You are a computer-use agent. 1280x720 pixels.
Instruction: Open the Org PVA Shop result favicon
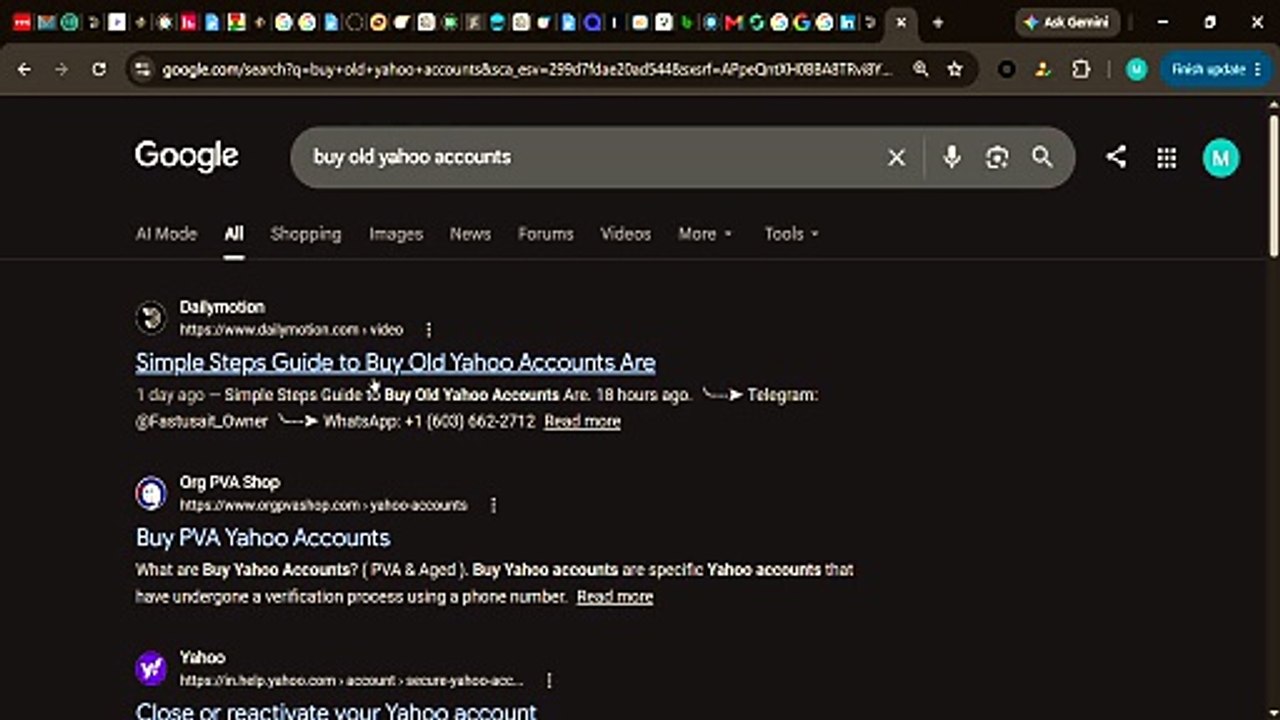(151, 493)
